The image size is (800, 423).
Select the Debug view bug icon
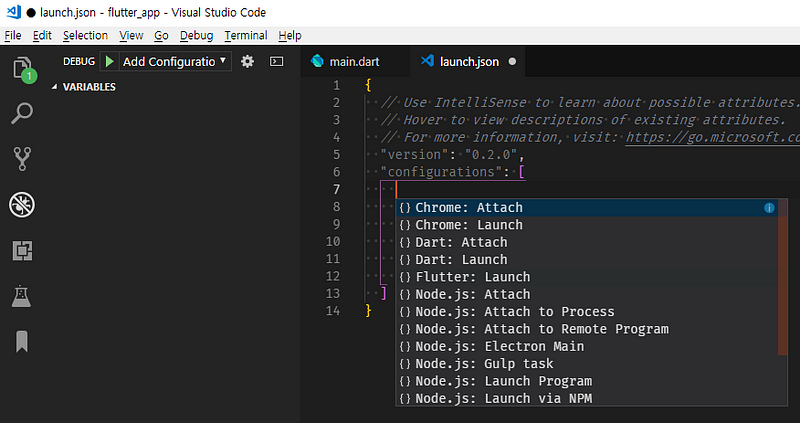22,205
